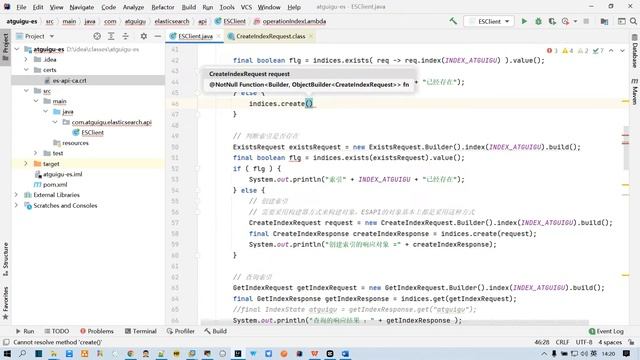Switch to CreateIndexRequest.class tab

pyautogui.click(x=271, y=36)
